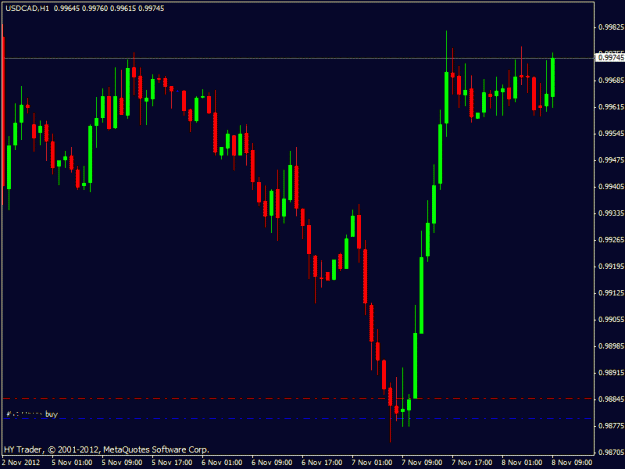This screenshot has height=469, width=625.
Task: Click the 0.99335 price axis label
Action: coord(611,214)
